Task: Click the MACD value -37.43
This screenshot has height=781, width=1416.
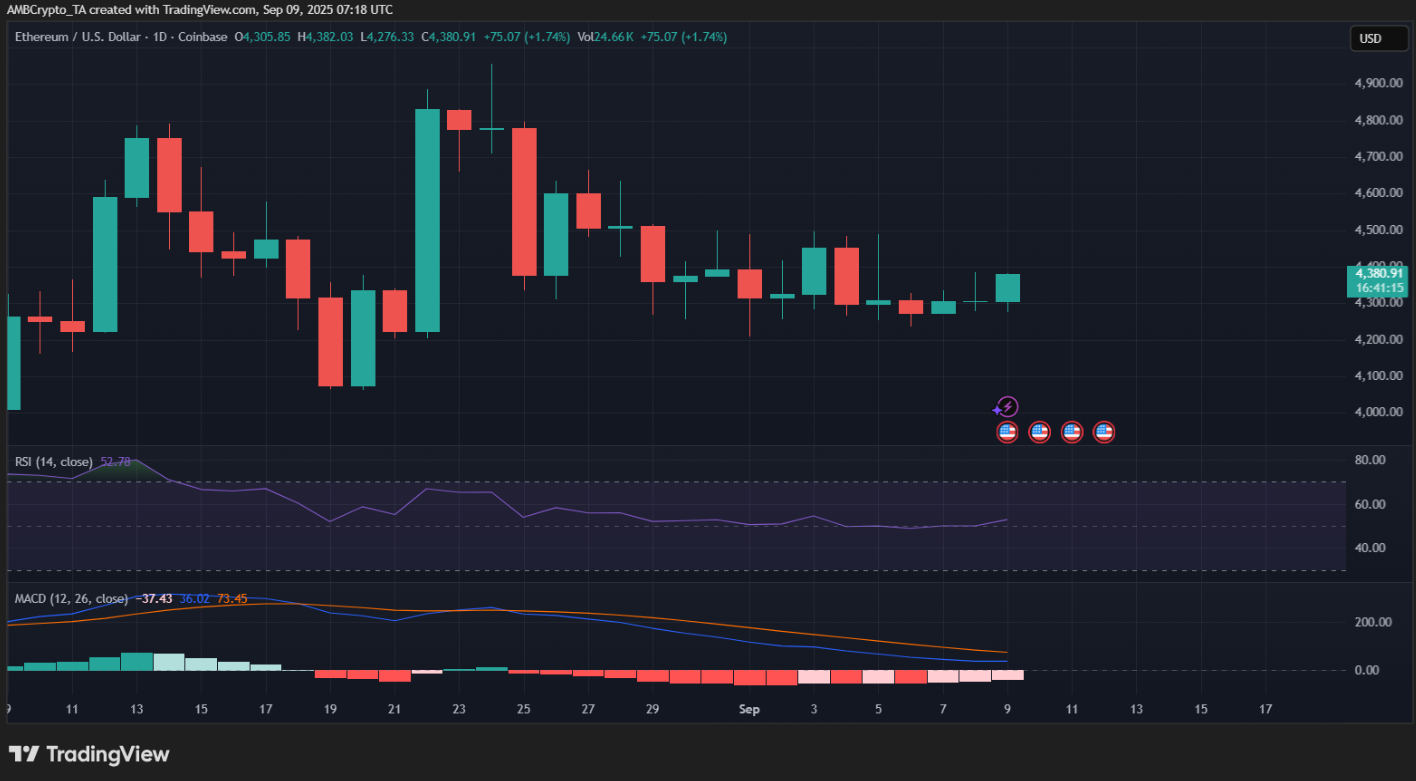Action: click(x=156, y=598)
